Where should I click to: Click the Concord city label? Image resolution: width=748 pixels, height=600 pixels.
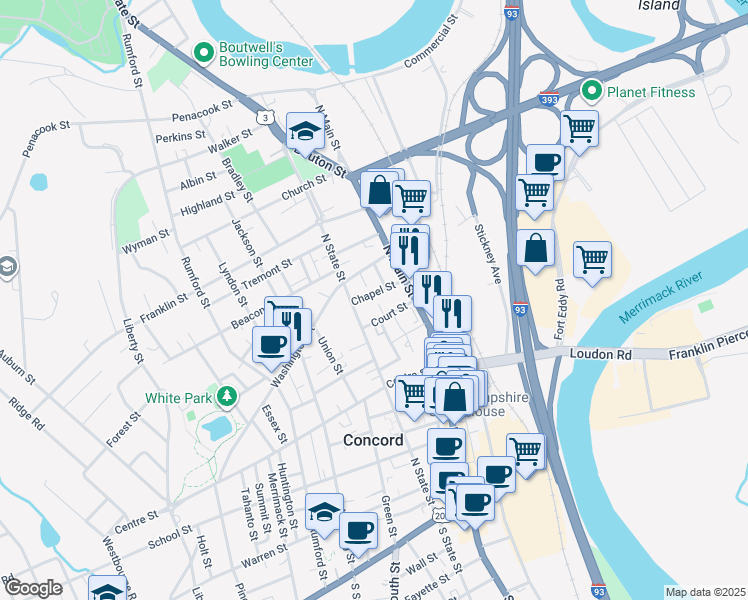(373, 440)
